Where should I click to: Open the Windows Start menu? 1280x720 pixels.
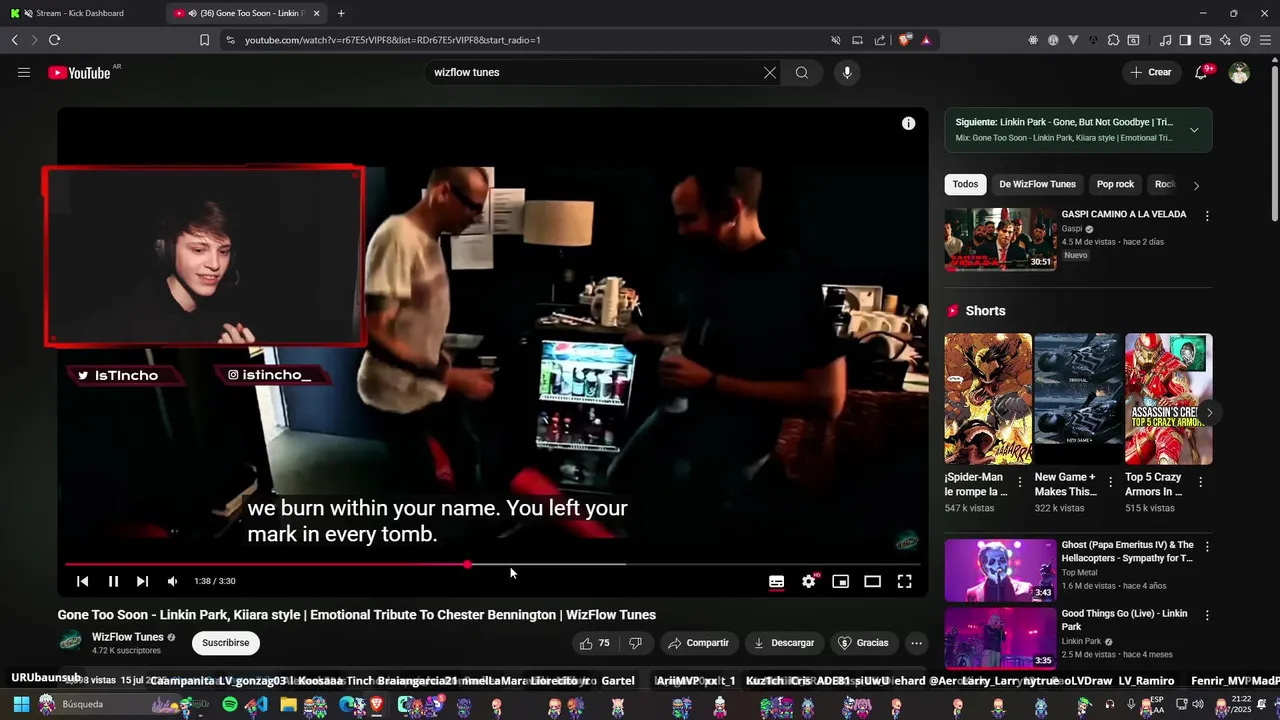click(x=20, y=704)
